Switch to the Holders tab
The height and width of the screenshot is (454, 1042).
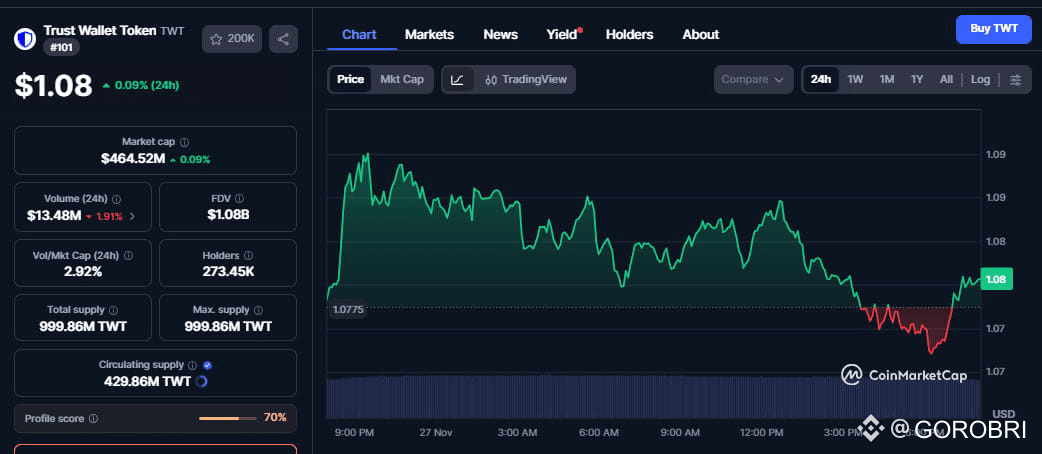tap(629, 34)
